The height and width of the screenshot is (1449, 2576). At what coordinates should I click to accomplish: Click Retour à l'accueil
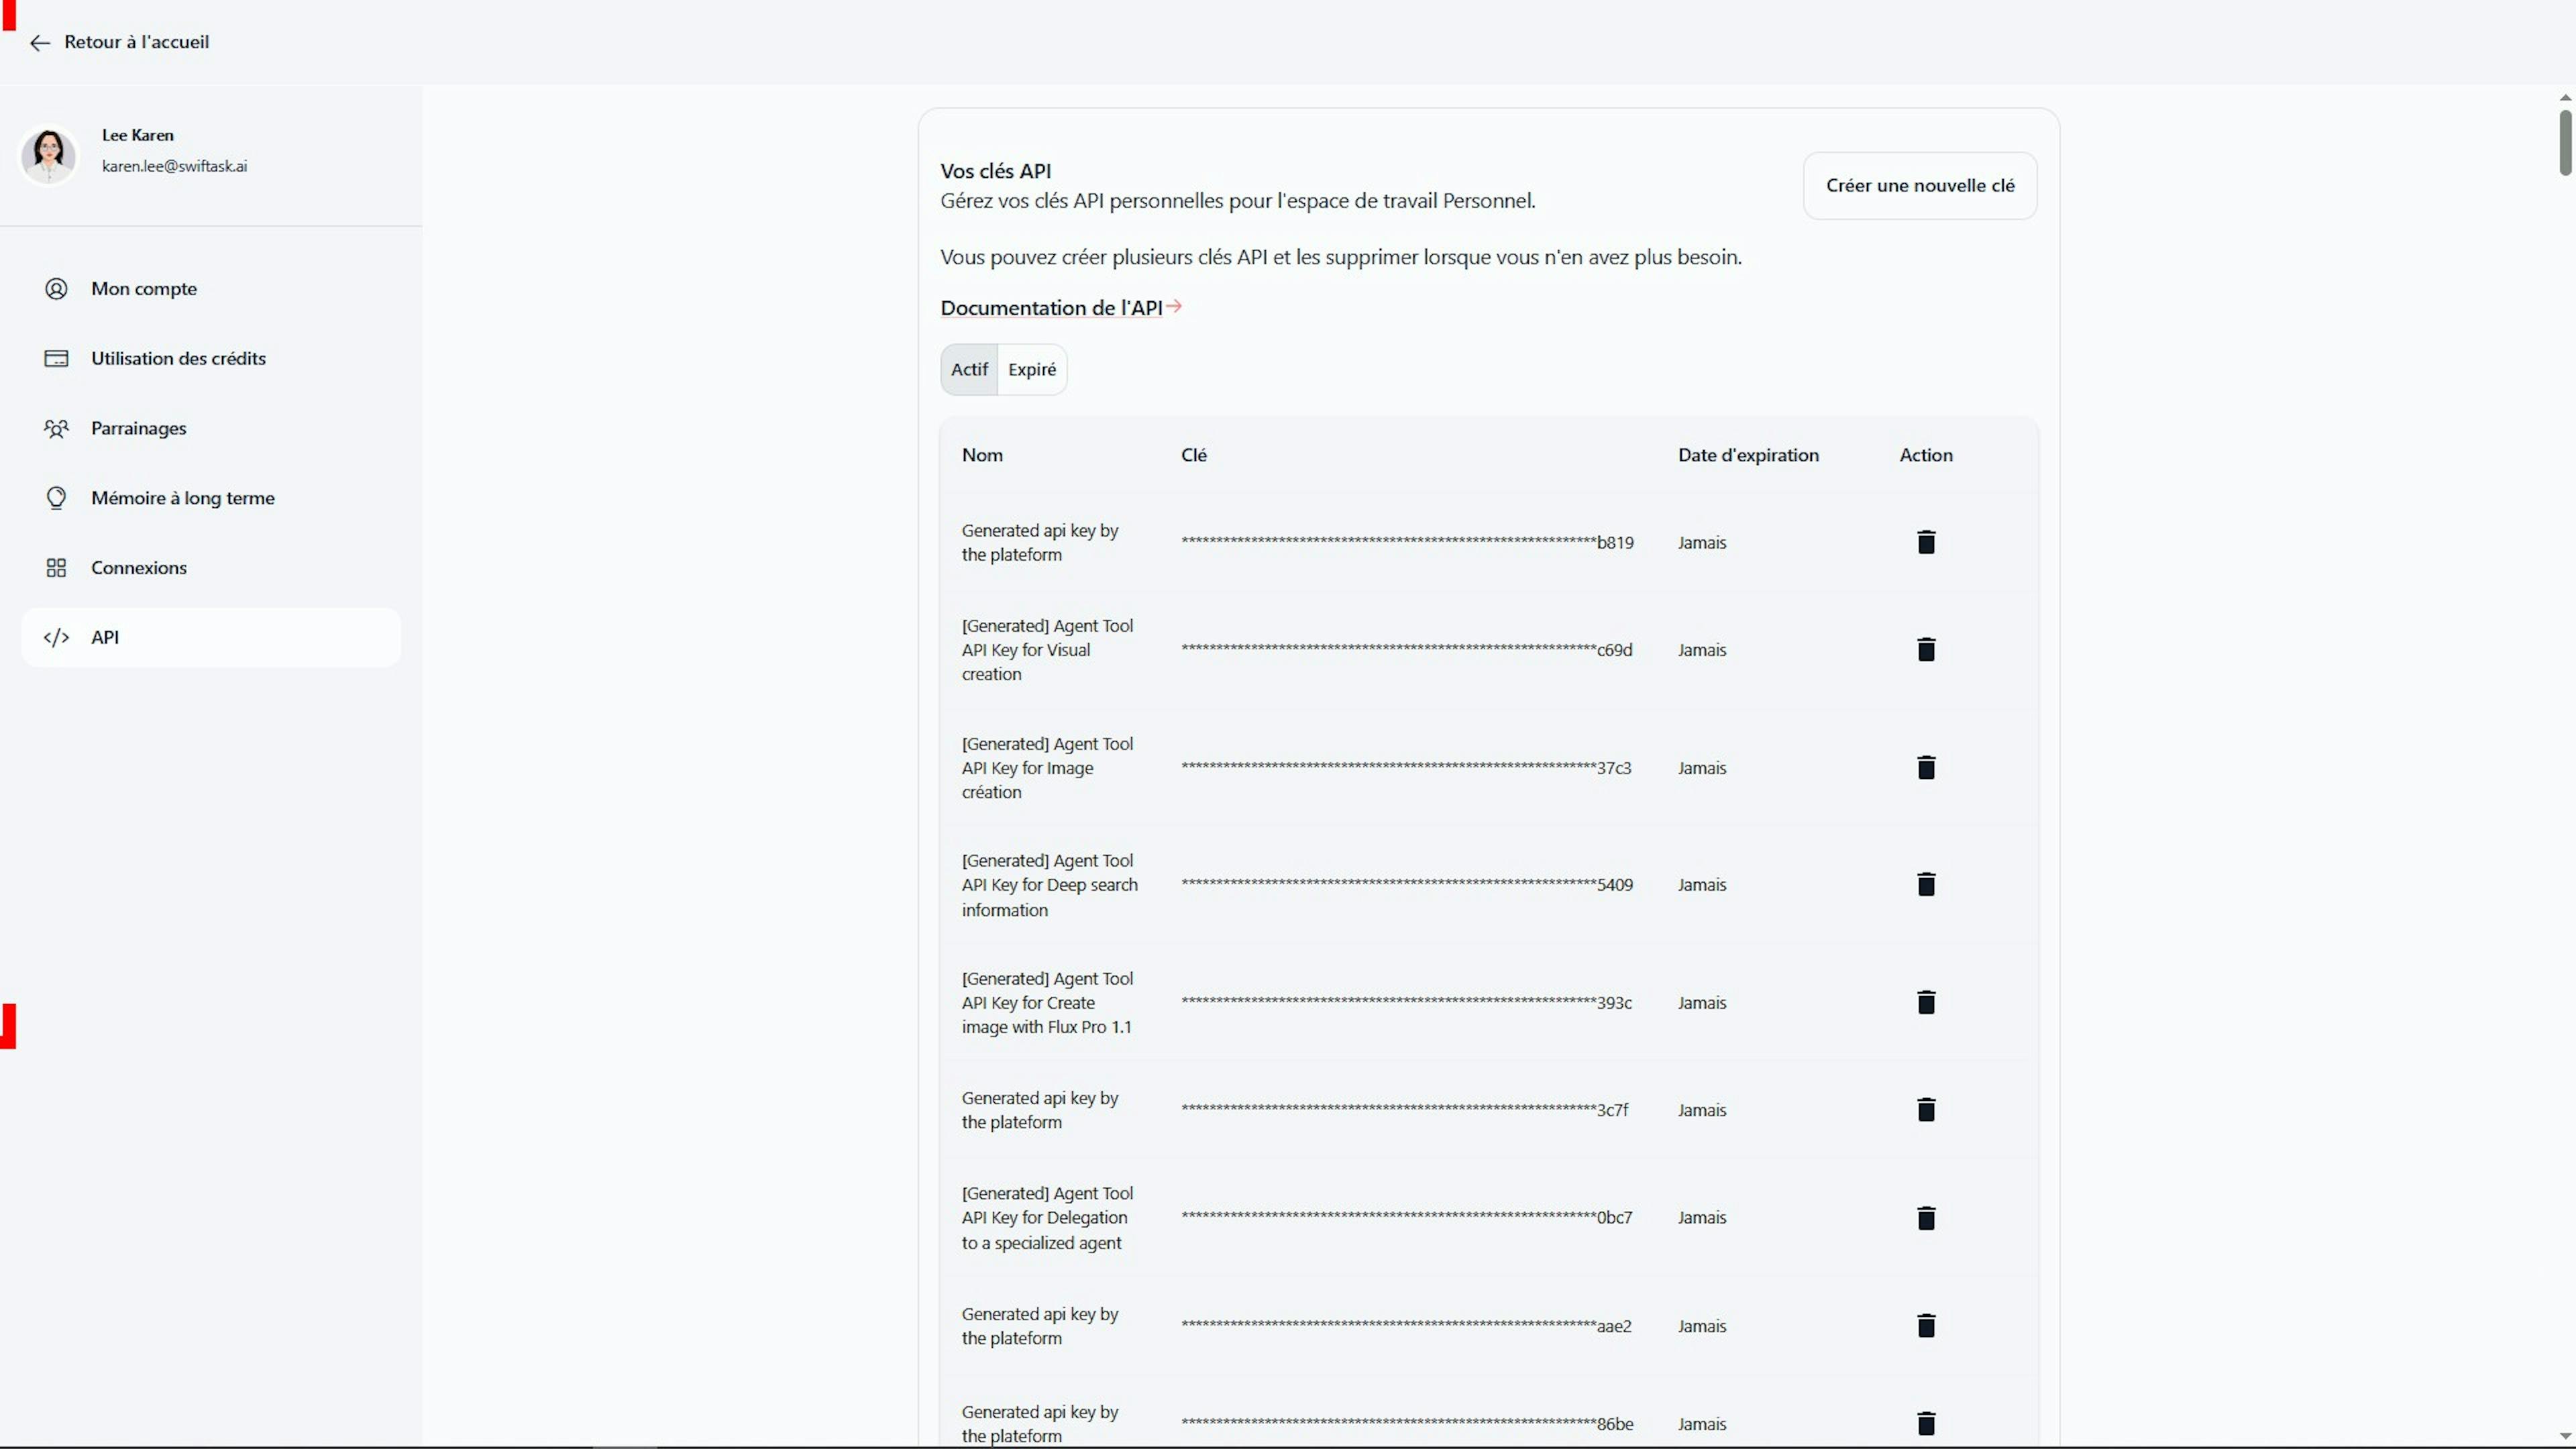pyautogui.click(x=136, y=42)
